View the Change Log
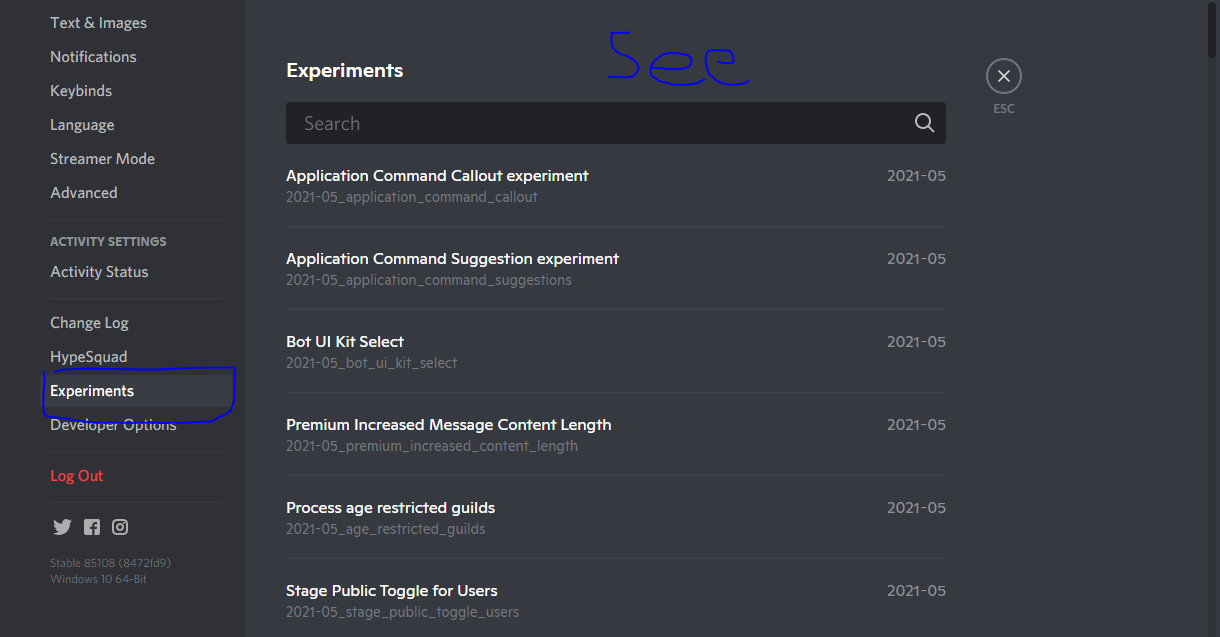Screen dimensions: 1220x637 [89, 322]
